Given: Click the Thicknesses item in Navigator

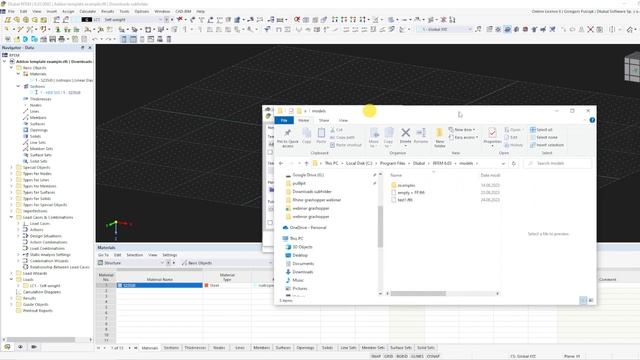Looking at the screenshot, I should point(40,99).
